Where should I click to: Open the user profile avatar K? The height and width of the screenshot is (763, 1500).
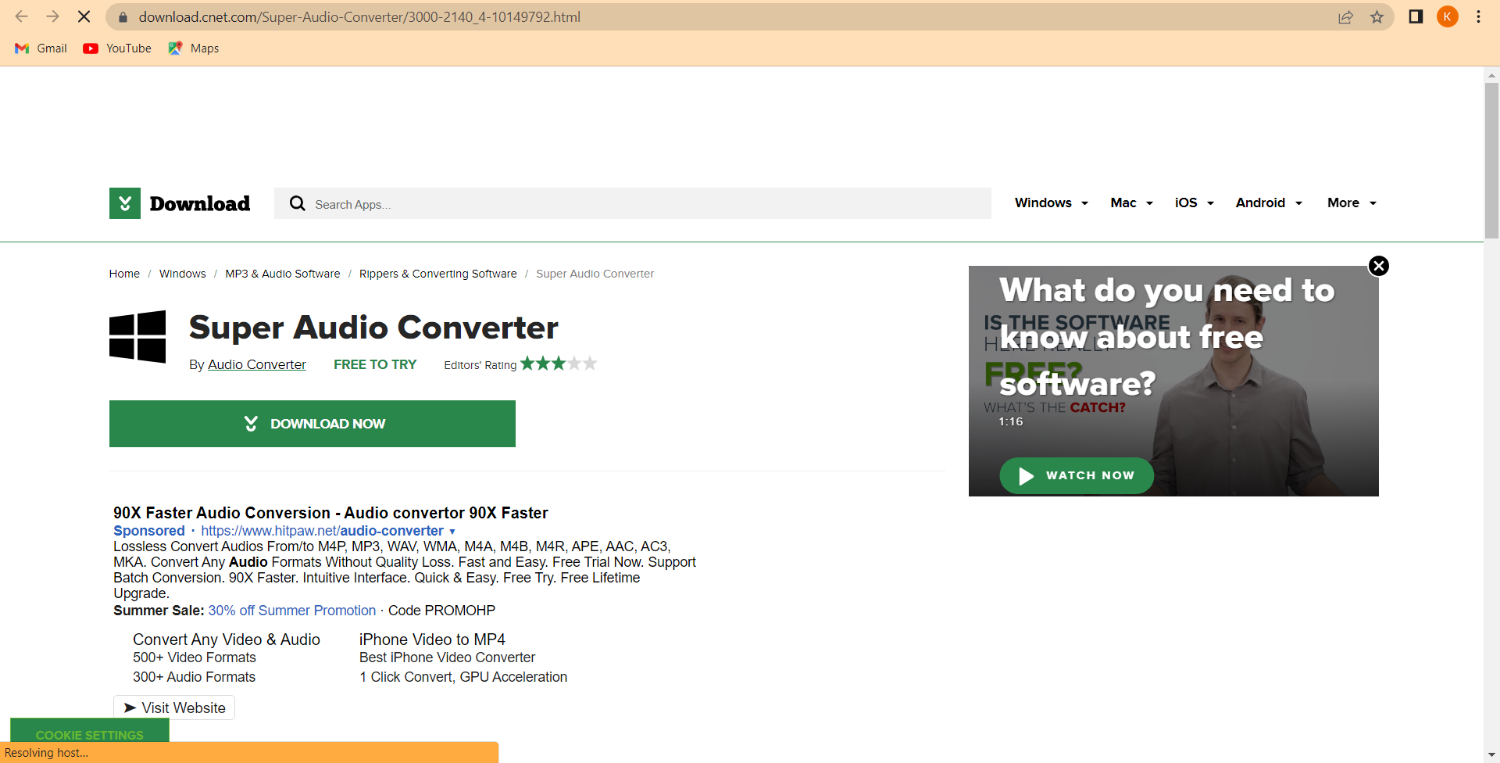click(1447, 17)
